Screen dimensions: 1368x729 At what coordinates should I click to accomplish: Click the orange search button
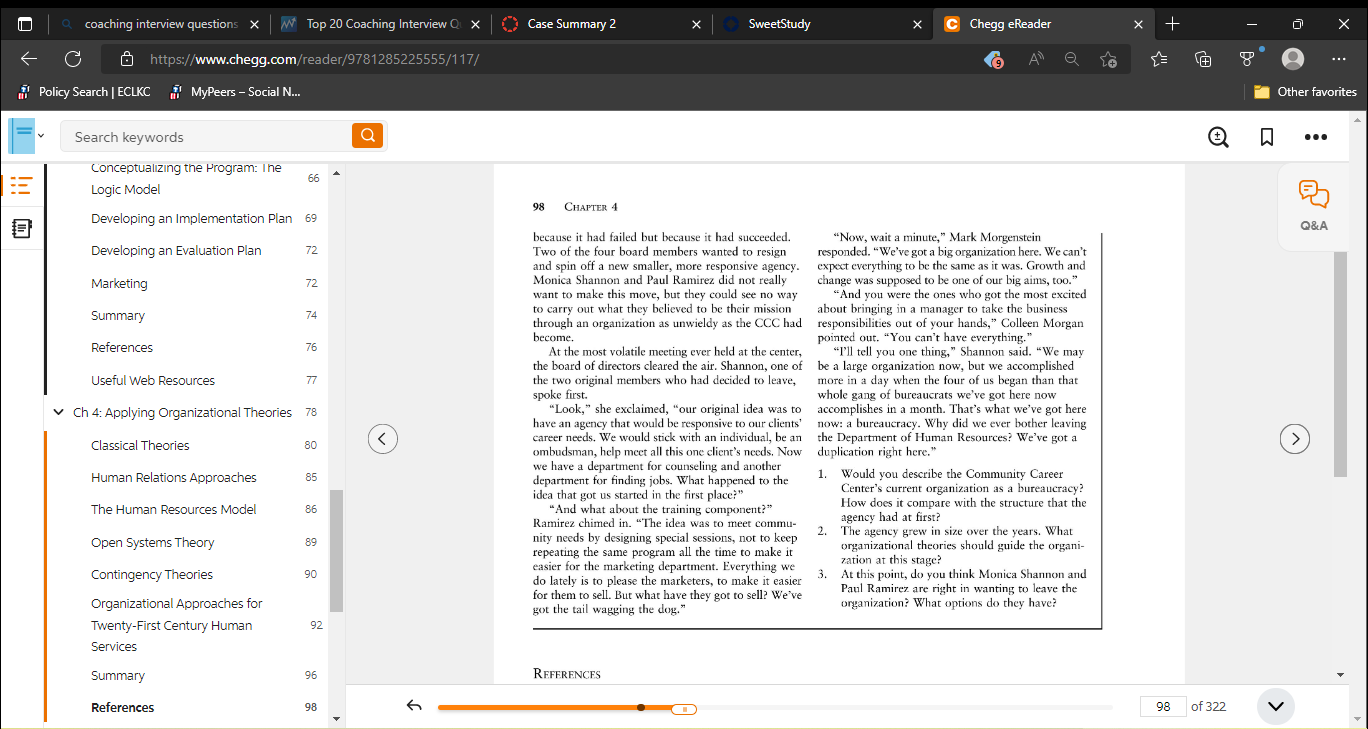368,136
